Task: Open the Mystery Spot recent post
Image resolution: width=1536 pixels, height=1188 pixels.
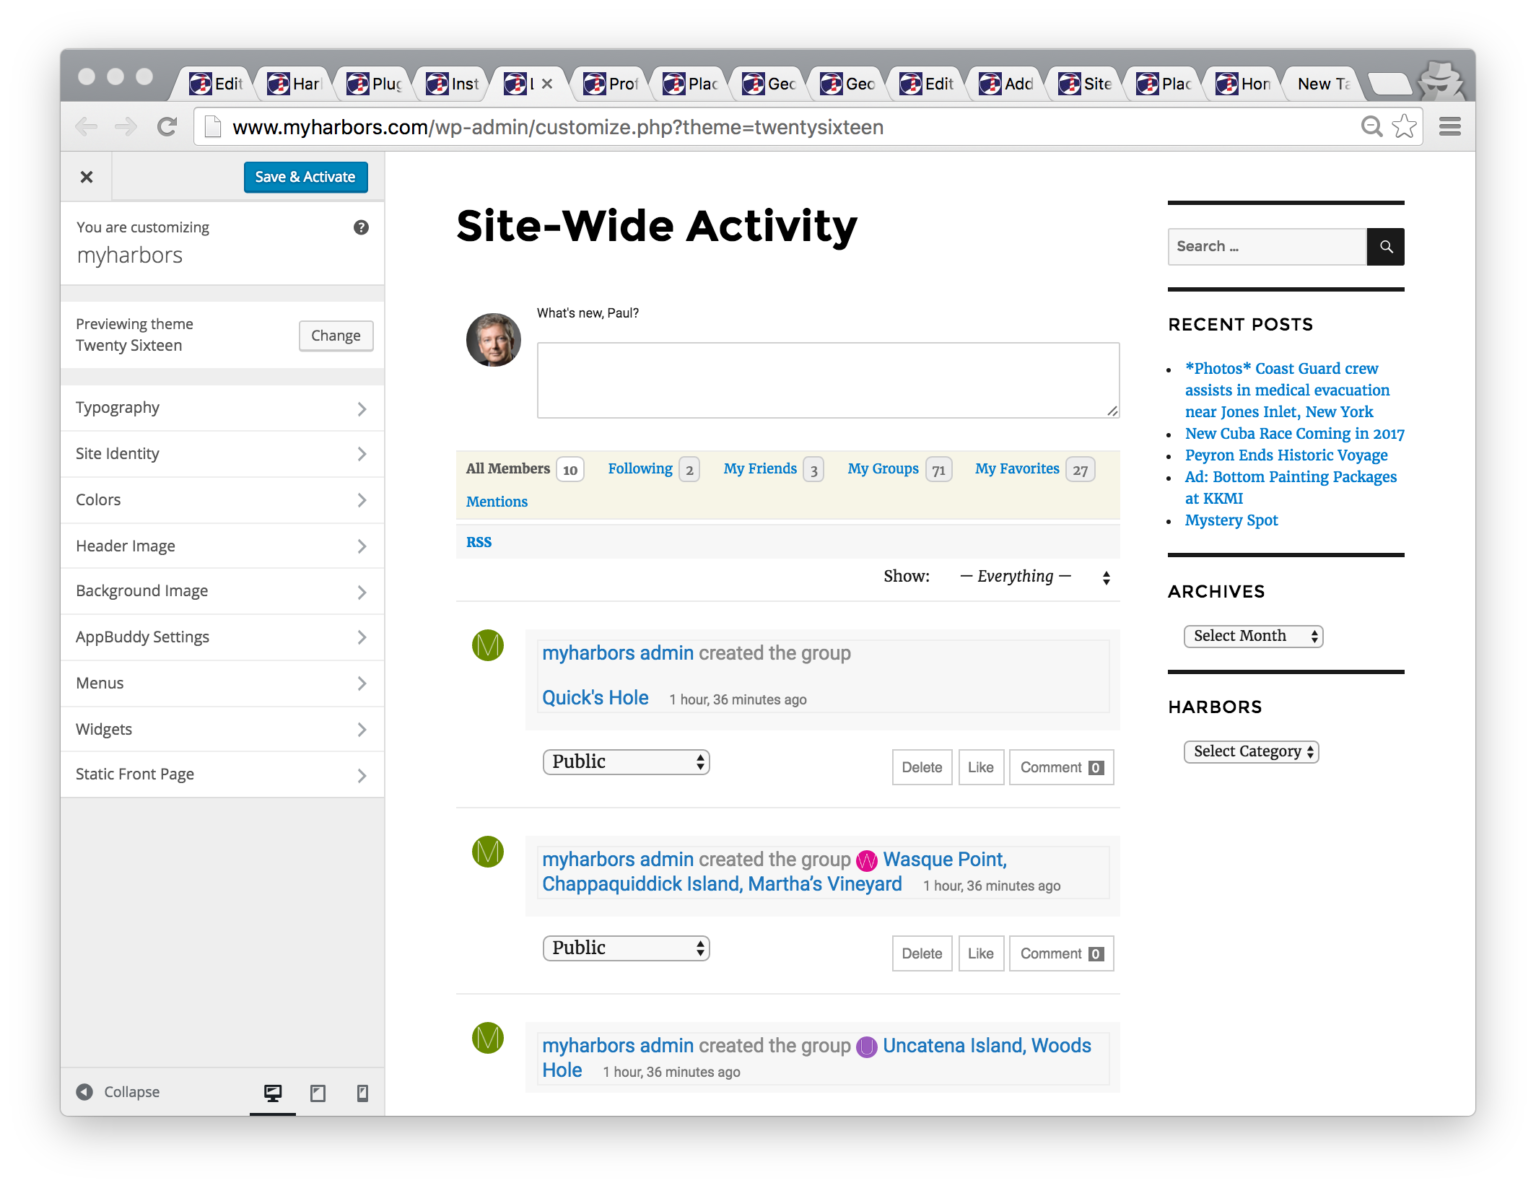Action: click(1231, 520)
